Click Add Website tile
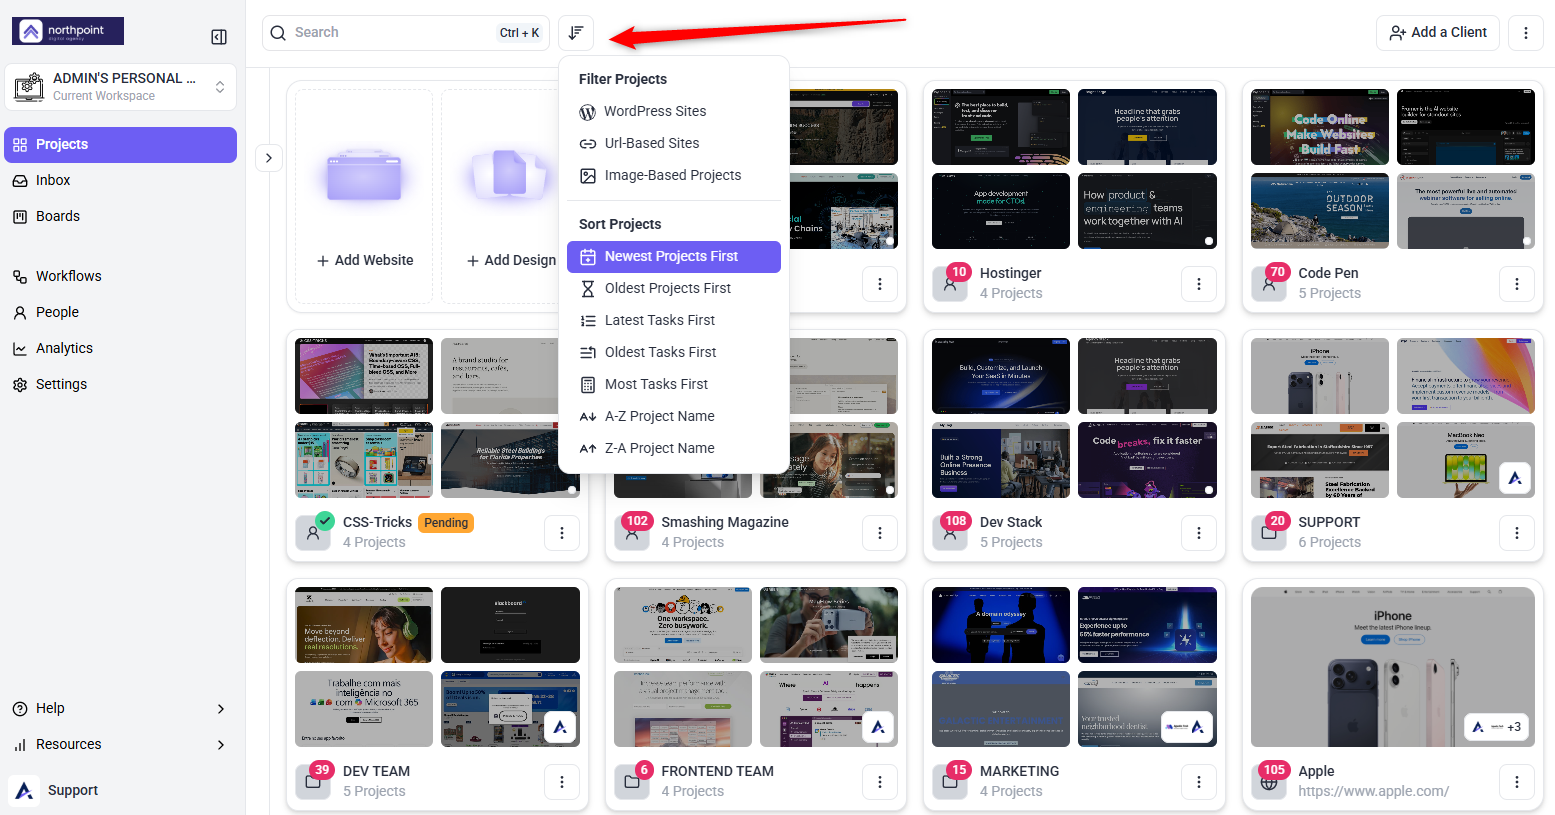The height and width of the screenshot is (815, 1555). (x=364, y=197)
